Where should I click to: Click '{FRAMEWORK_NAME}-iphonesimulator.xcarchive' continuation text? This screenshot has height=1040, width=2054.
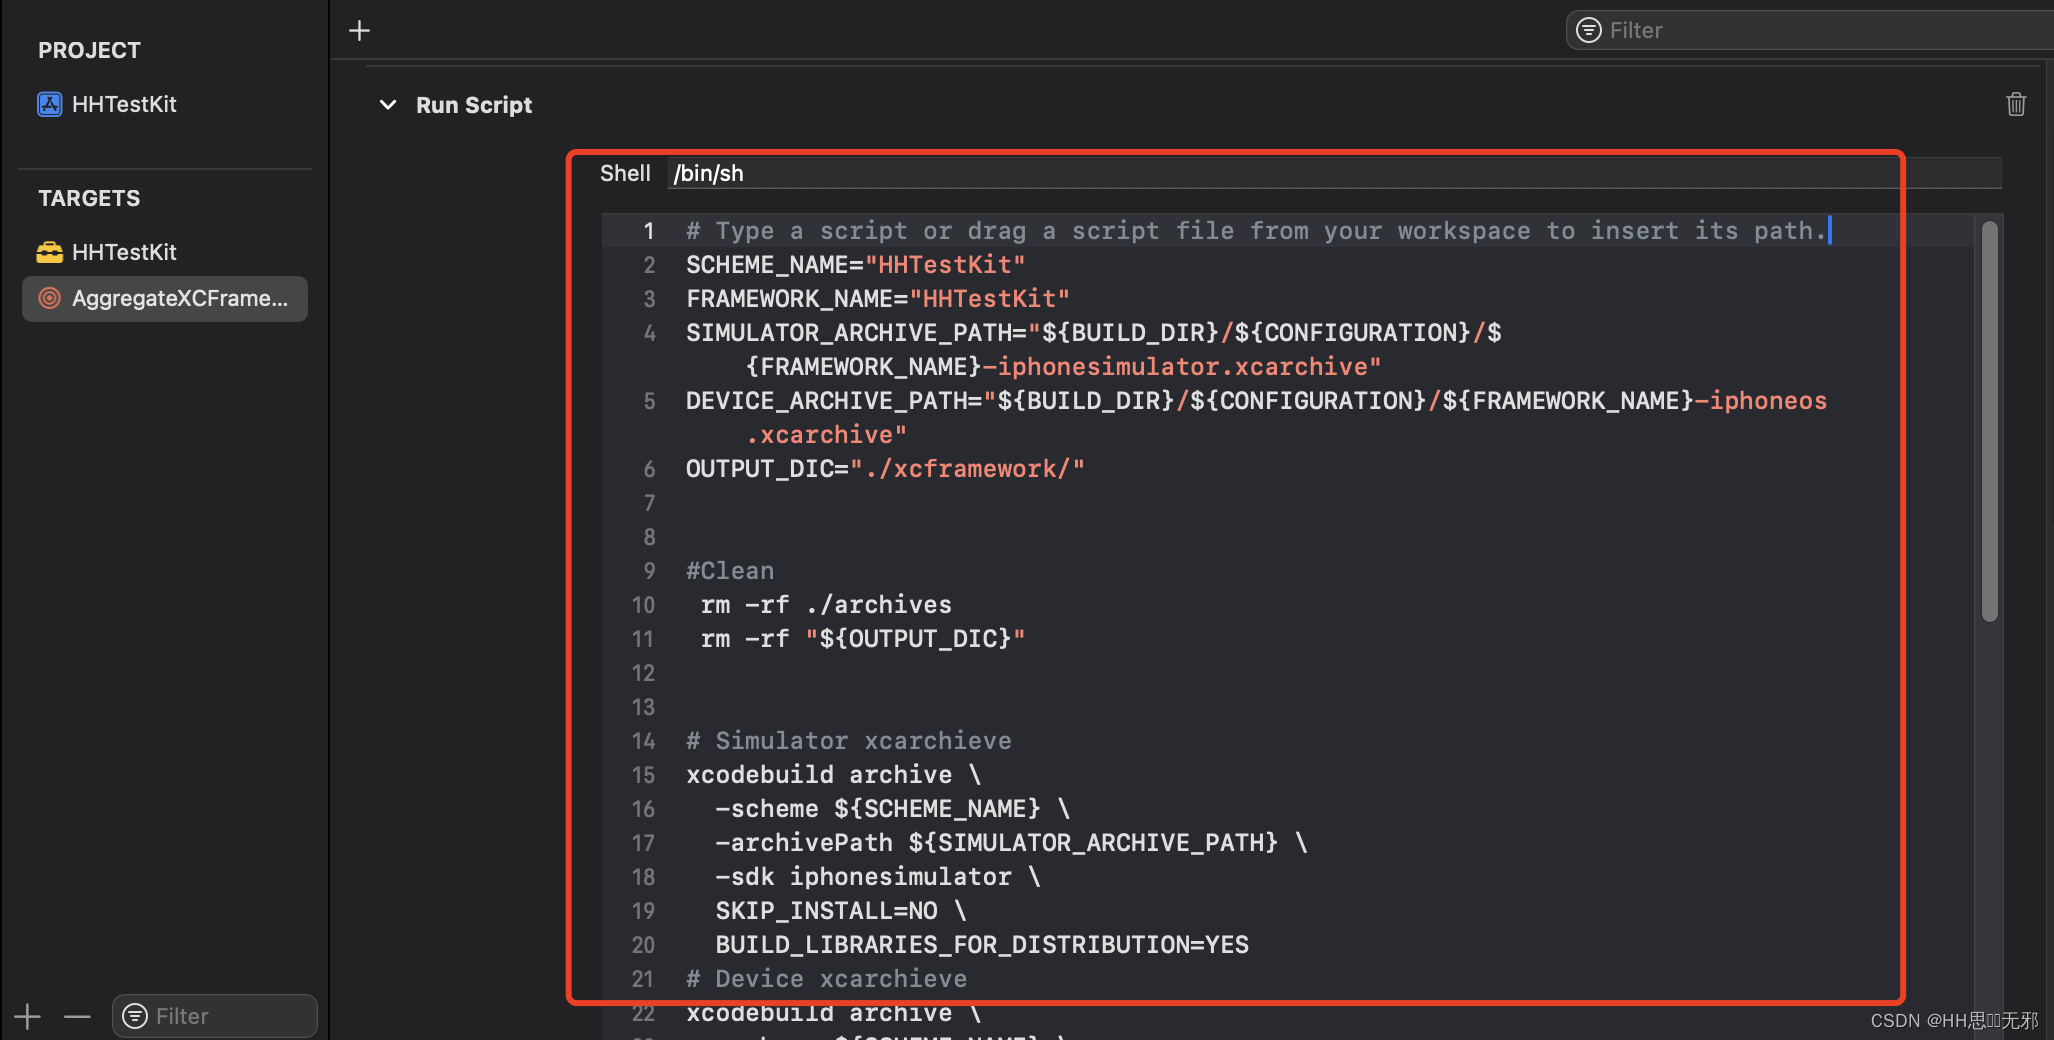tap(1063, 367)
